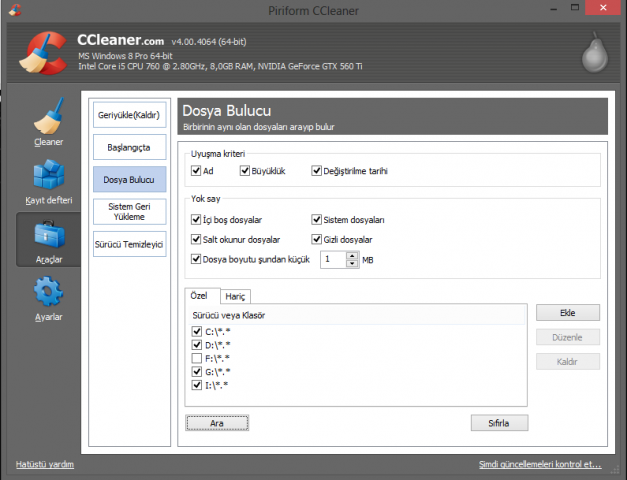The image size is (627, 480).
Task: Decrease file size with down arrow
Action: click(352, 263)
